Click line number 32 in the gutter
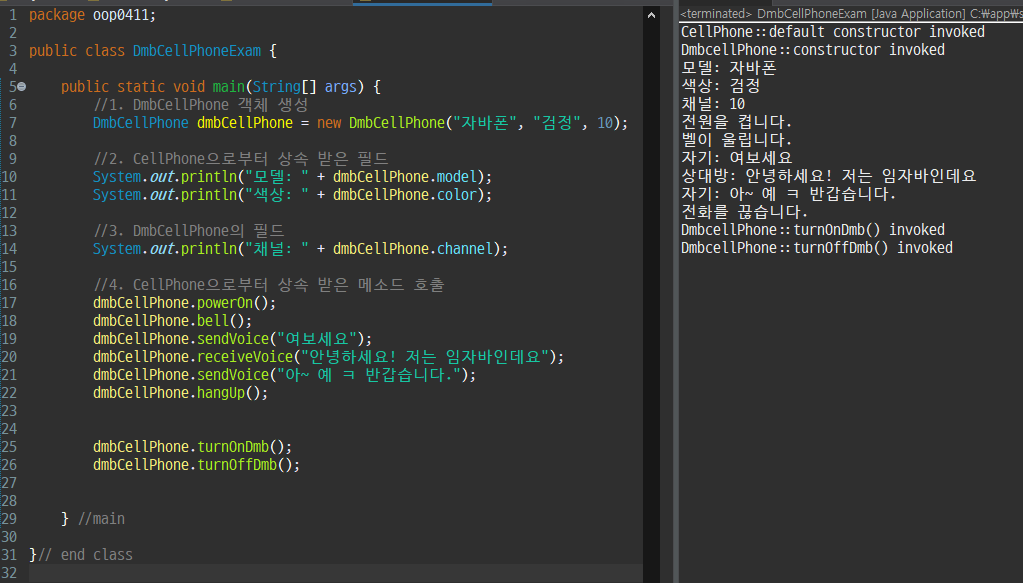1023x583 pixels. [x=9, y=573]
